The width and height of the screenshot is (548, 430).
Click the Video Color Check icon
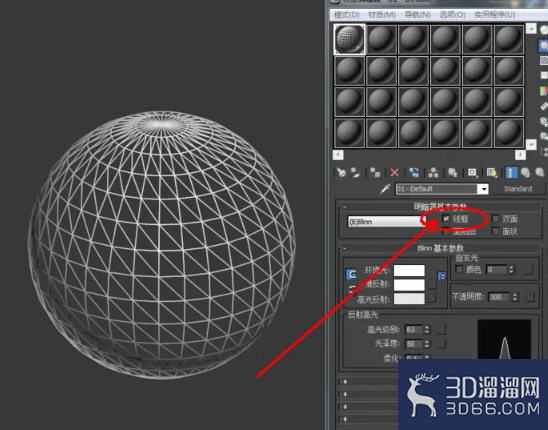pos(544,91)
